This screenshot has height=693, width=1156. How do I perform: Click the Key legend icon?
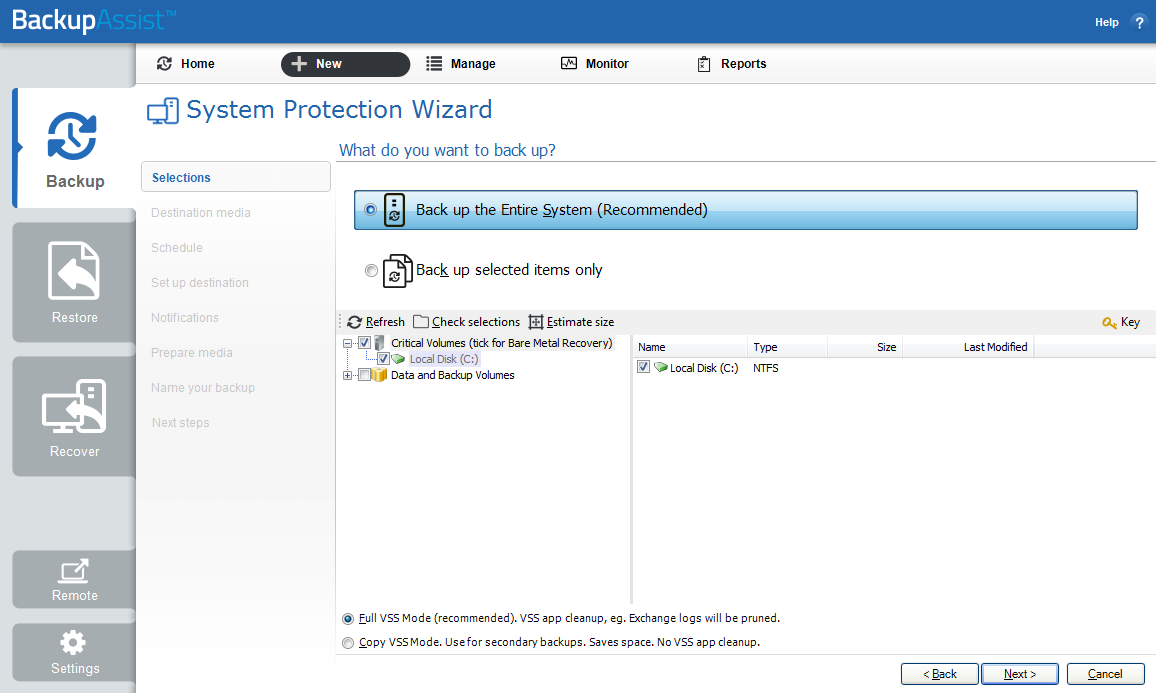tap(1109, 322)
